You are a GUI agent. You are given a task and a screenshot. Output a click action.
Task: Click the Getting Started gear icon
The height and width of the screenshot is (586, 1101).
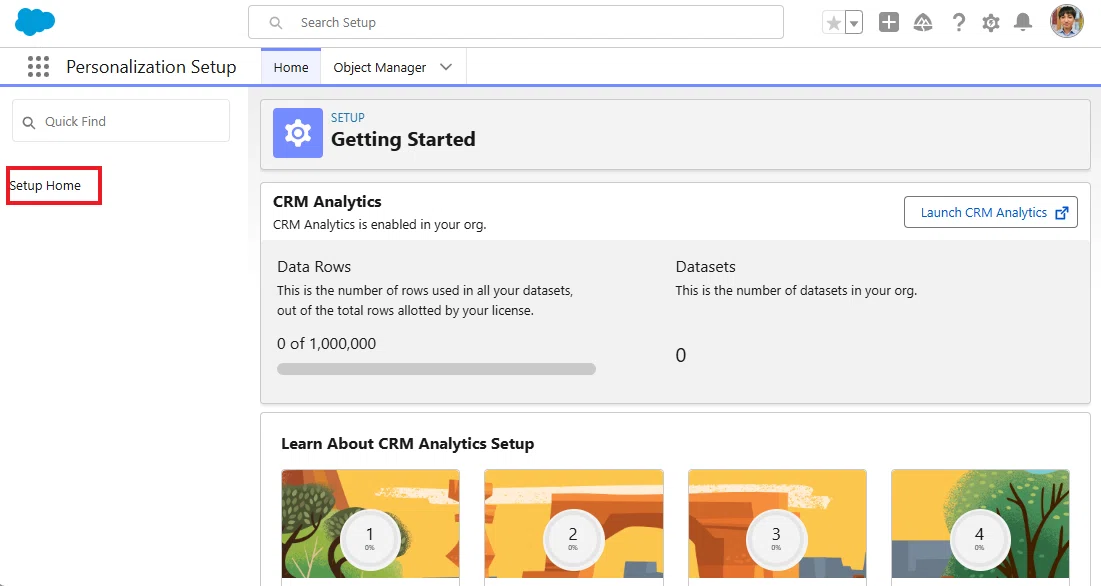pos(298,133)
